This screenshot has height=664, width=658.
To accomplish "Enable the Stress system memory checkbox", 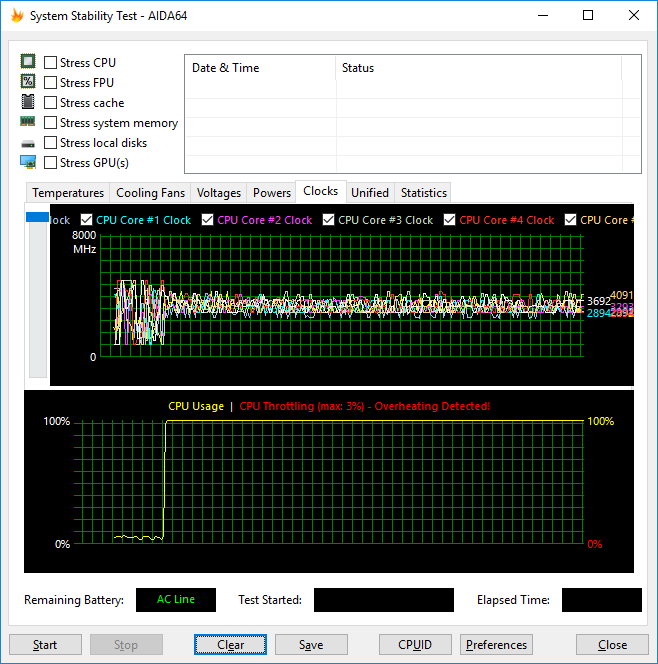I will pos(51,123).
